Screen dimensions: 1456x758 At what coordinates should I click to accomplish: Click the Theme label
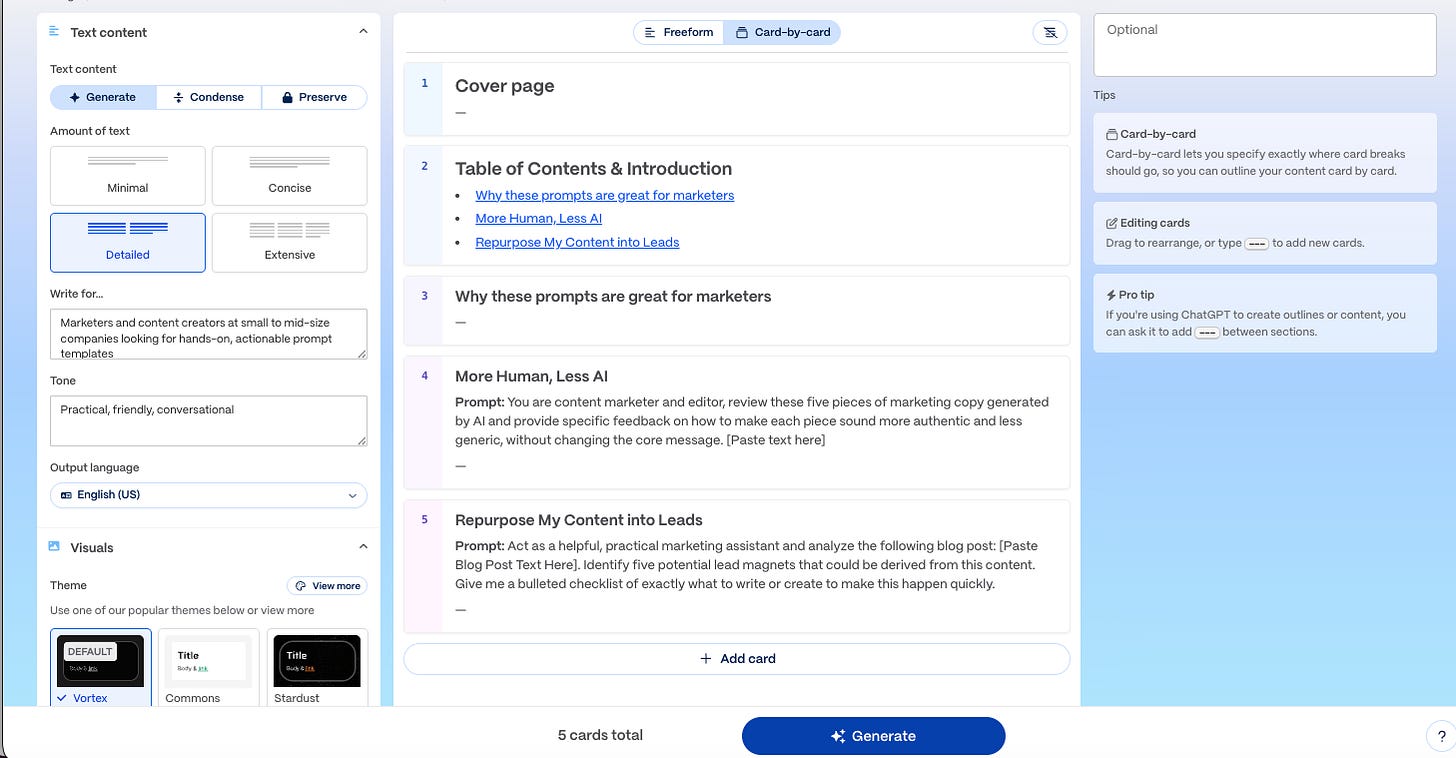[69, 586]
